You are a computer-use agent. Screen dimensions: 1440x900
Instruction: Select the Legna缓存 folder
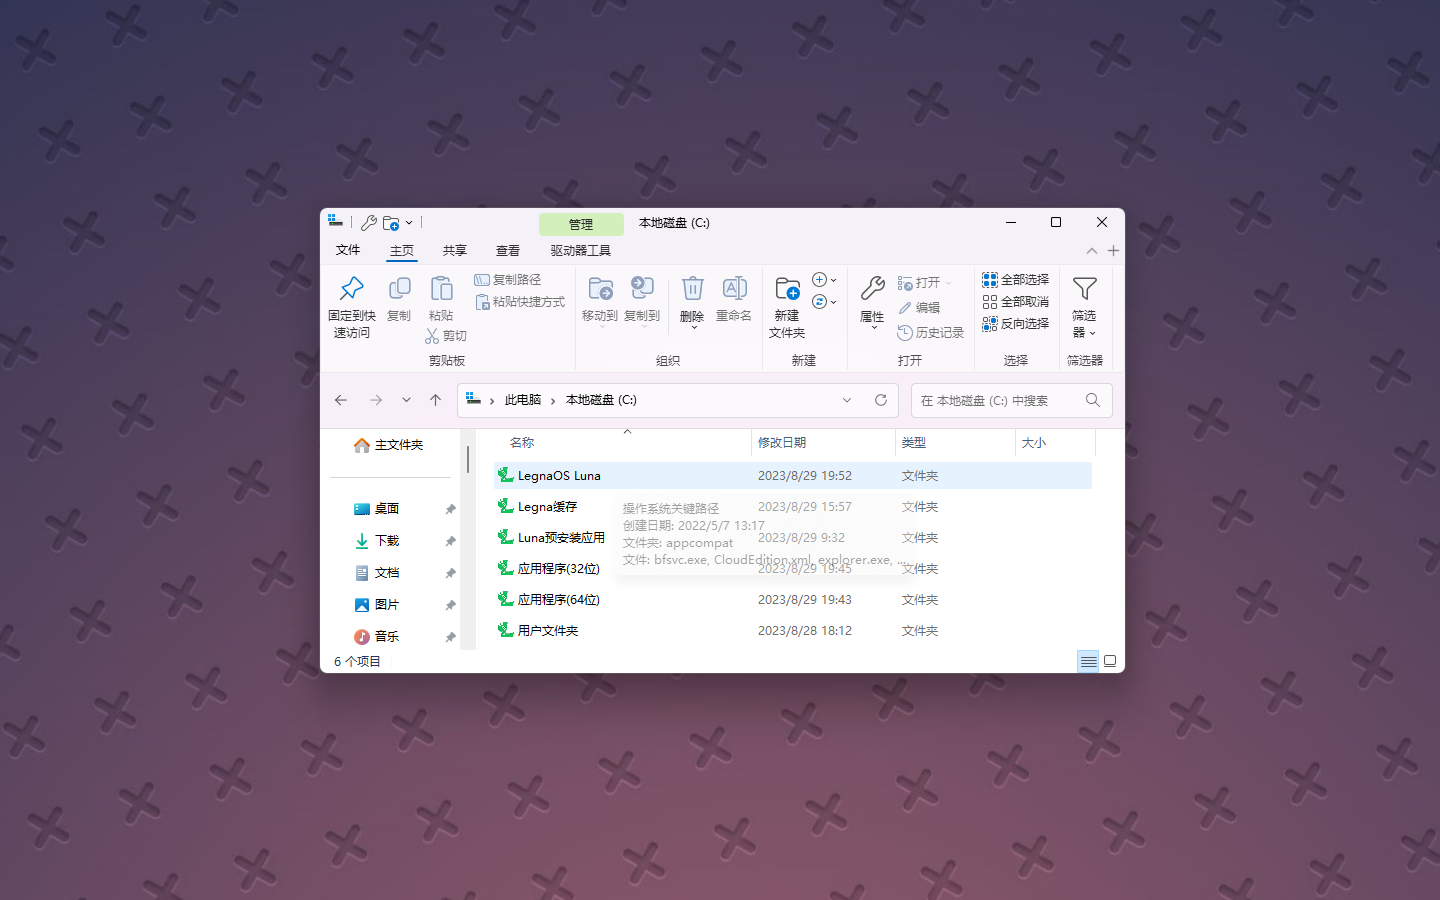(793, 507)
